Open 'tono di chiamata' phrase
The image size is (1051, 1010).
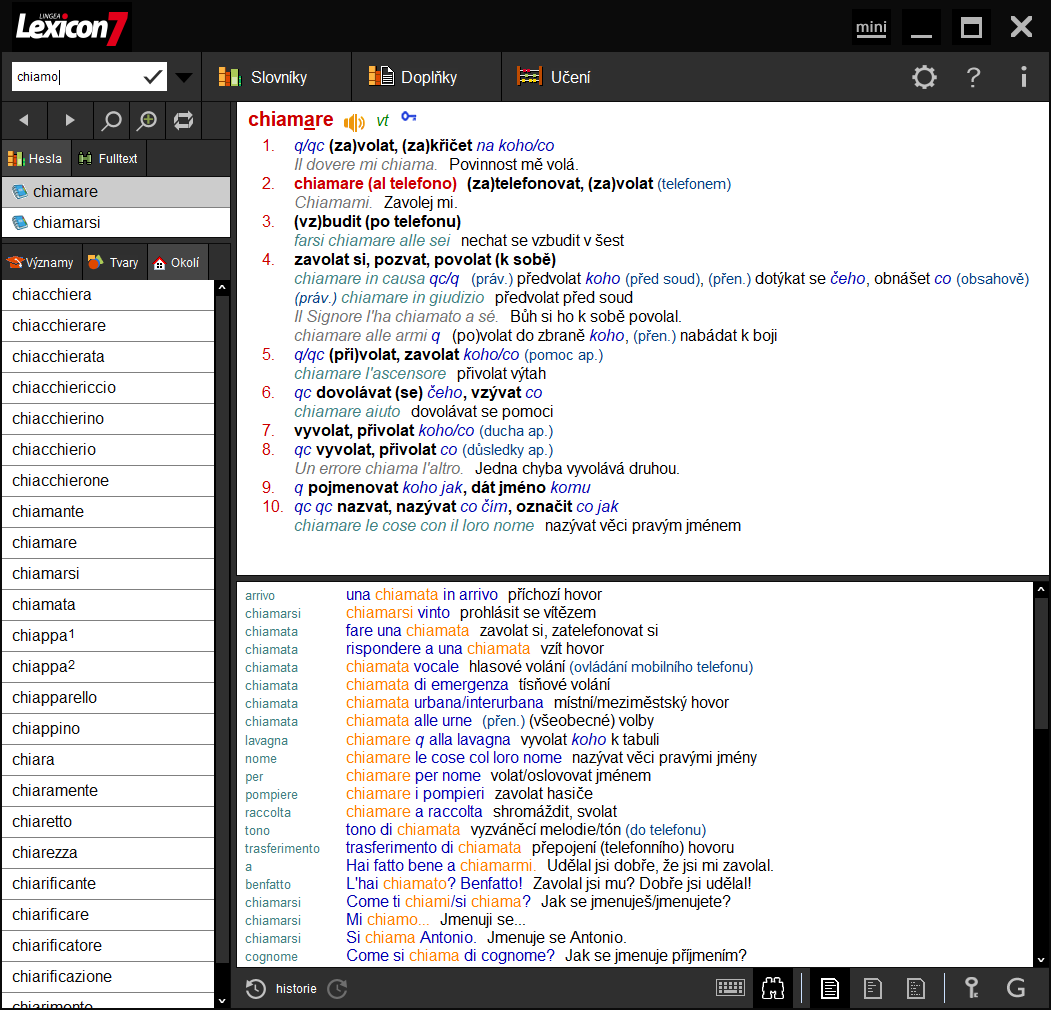click(403, 830)
